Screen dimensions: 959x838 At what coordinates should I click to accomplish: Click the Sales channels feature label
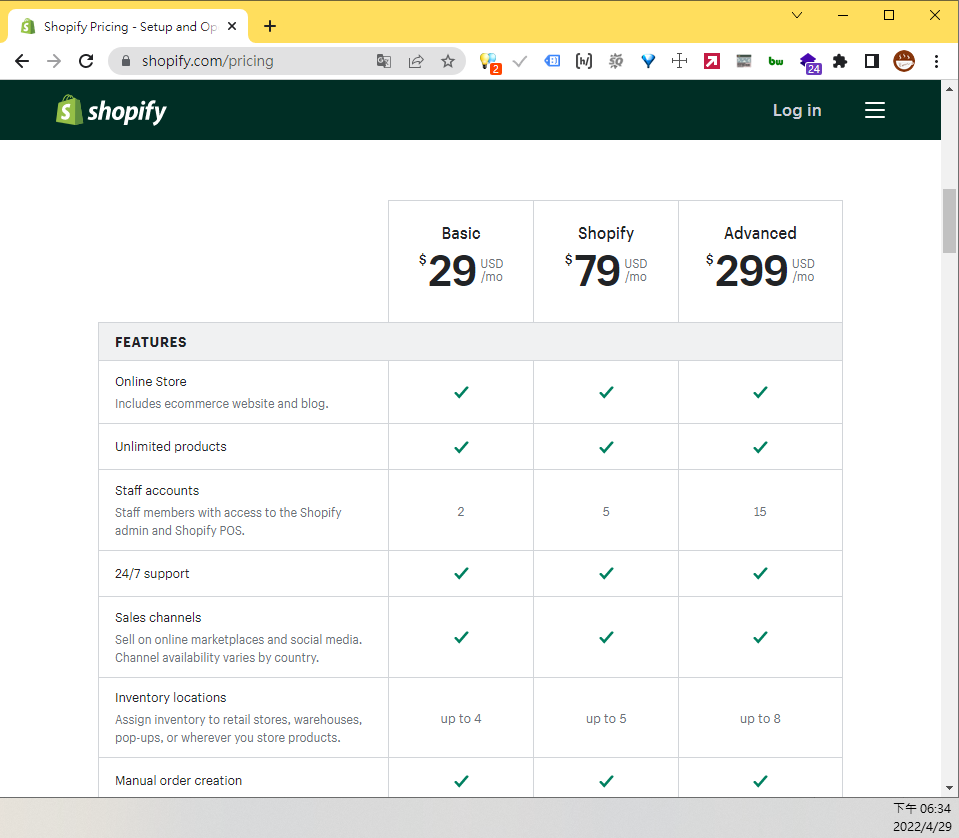point(158,617)
